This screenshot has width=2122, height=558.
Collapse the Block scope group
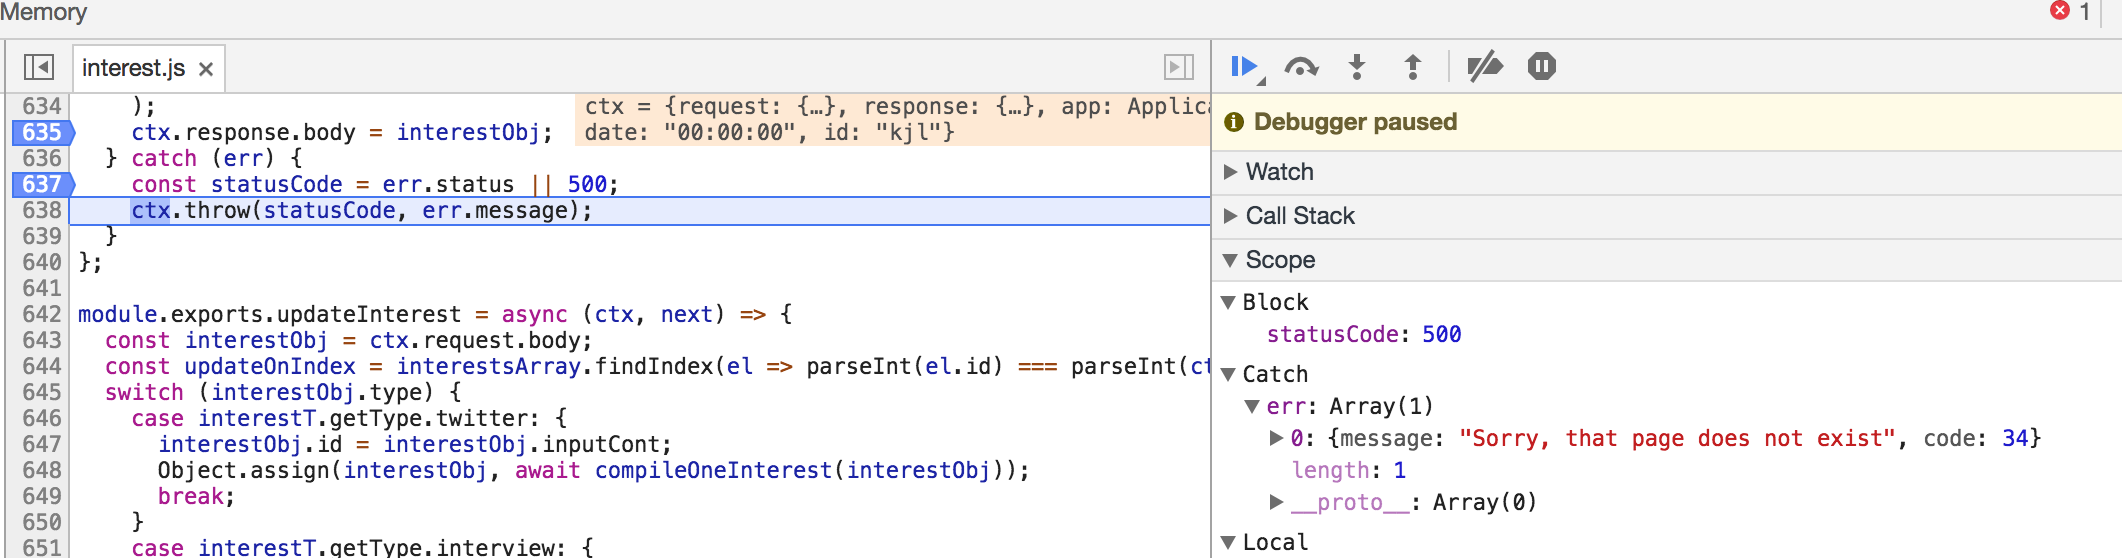(1229, 302)
